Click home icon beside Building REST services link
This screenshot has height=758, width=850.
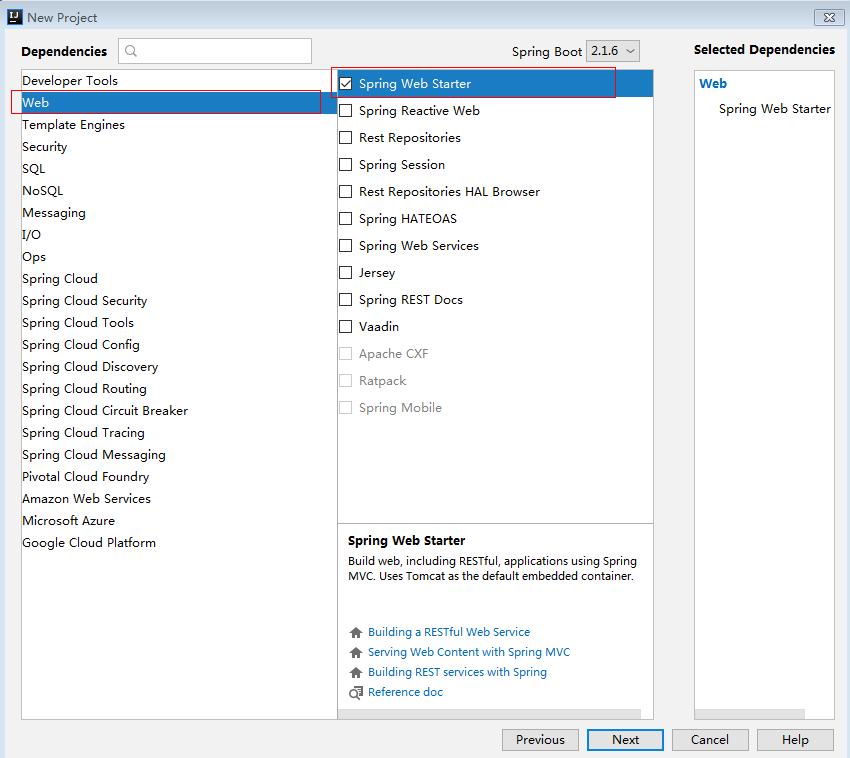tap(356, 672)
